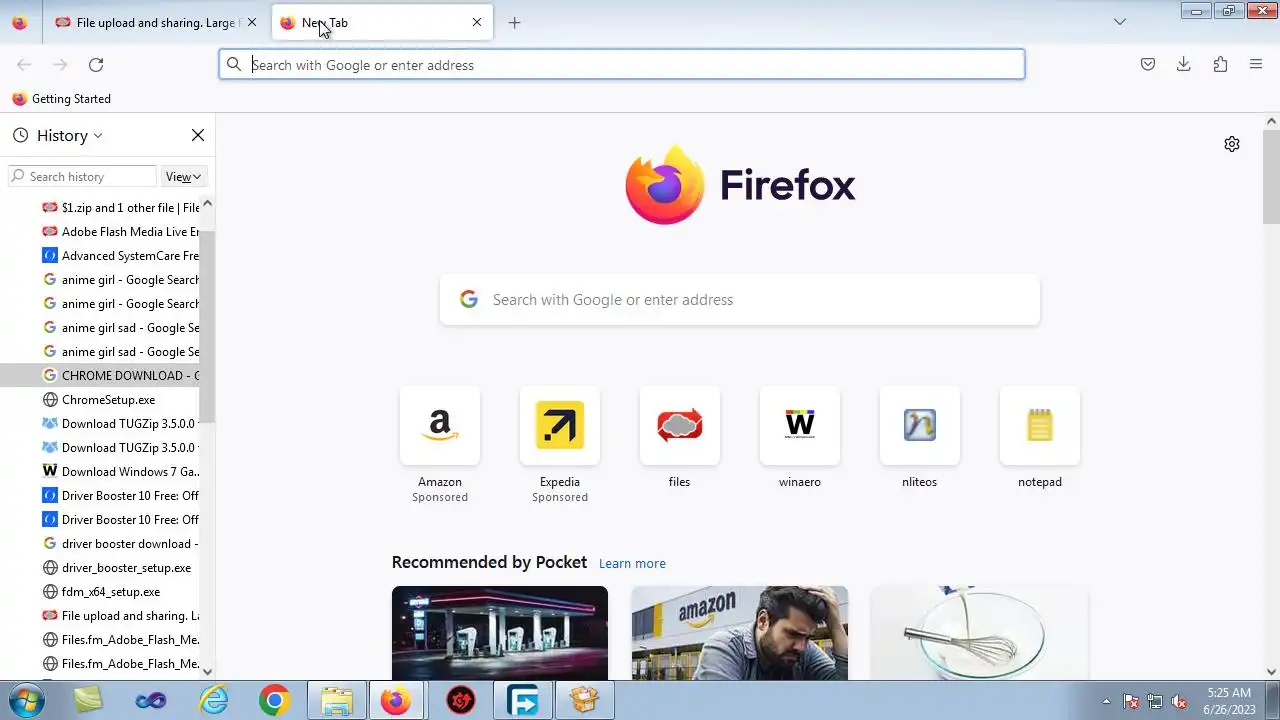Screen dimensions: 1280x720
Task: Open the taskbar clock showing 5:25 AM
Action: click(1229, 701)
